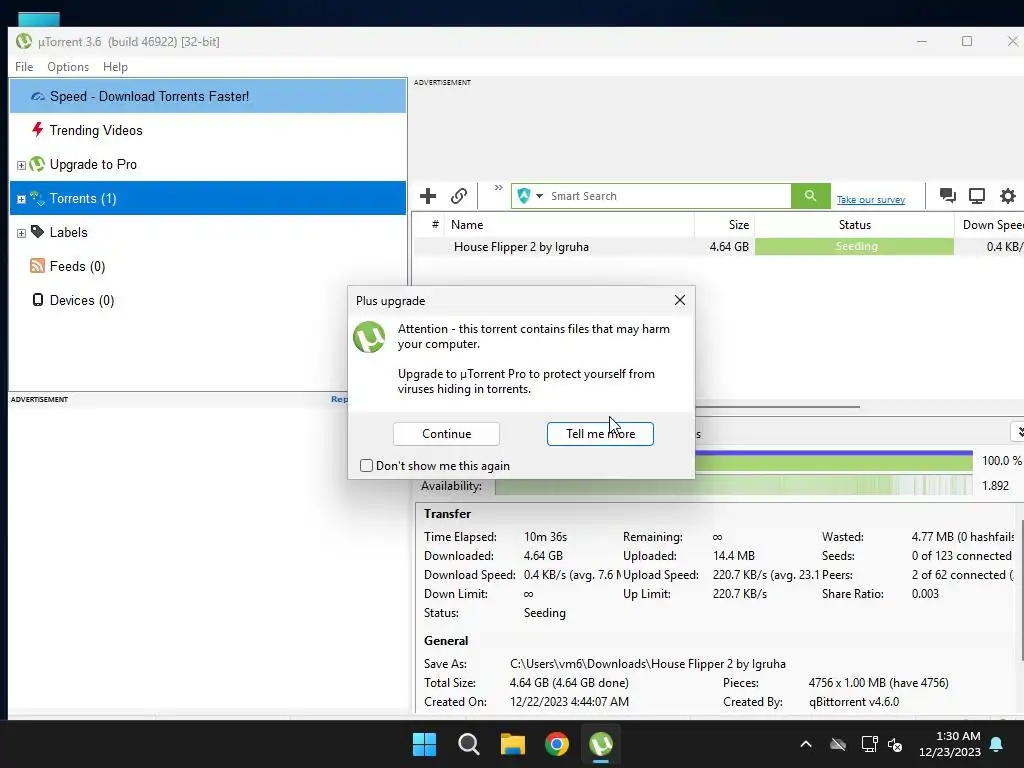Image resolution: width=1024 pixels, height=768 pixels.
Task: Click the Save As path text
Action: pos(648,664)
